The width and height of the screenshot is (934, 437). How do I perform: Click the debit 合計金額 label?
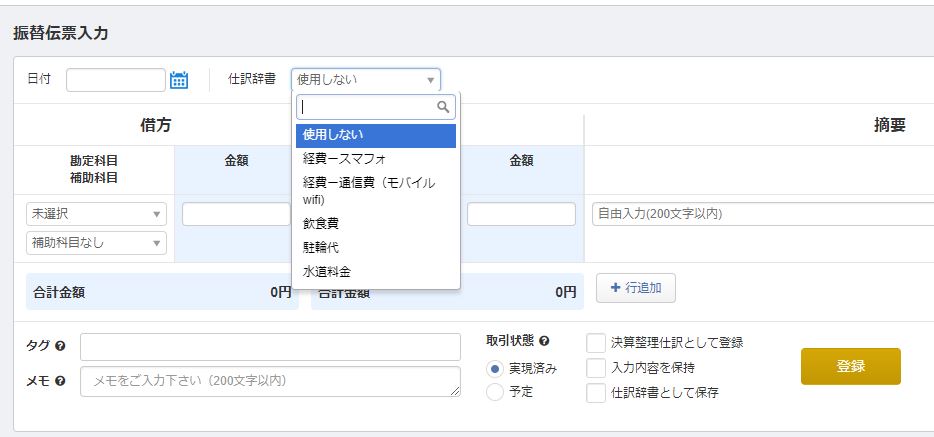coord(59,292)
